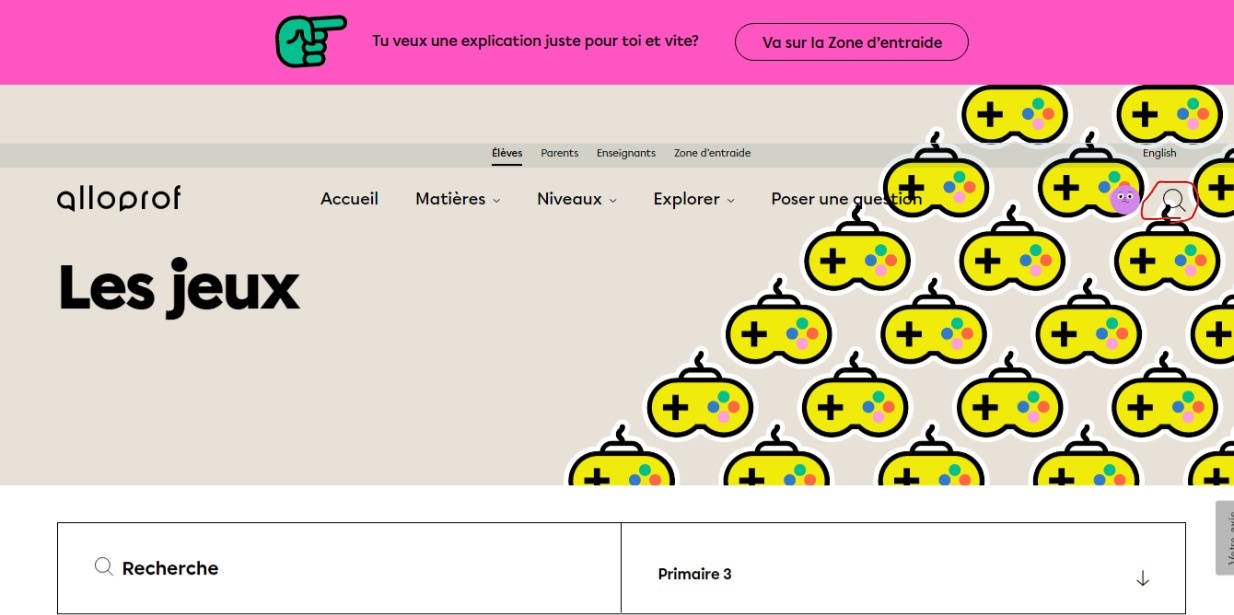Click the down arrow of the level selector
1234x615 pixels.
(x=1142, y=578)
